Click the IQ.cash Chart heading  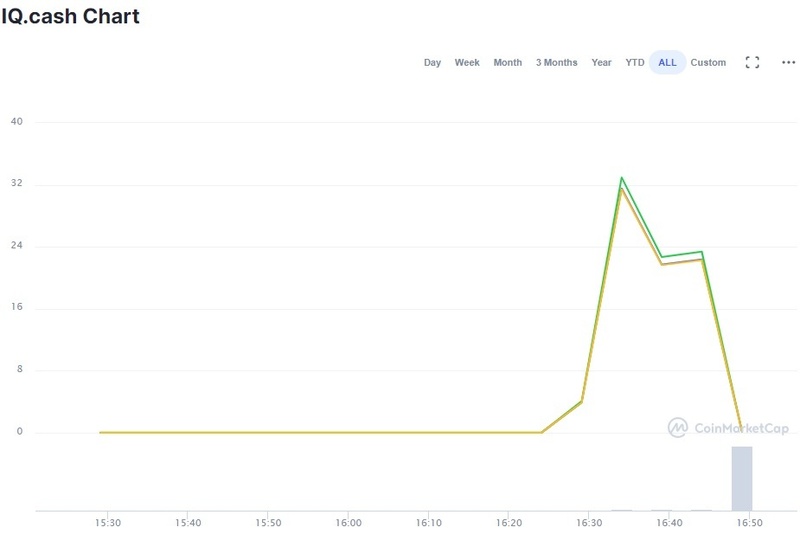[x=70, y=16]
